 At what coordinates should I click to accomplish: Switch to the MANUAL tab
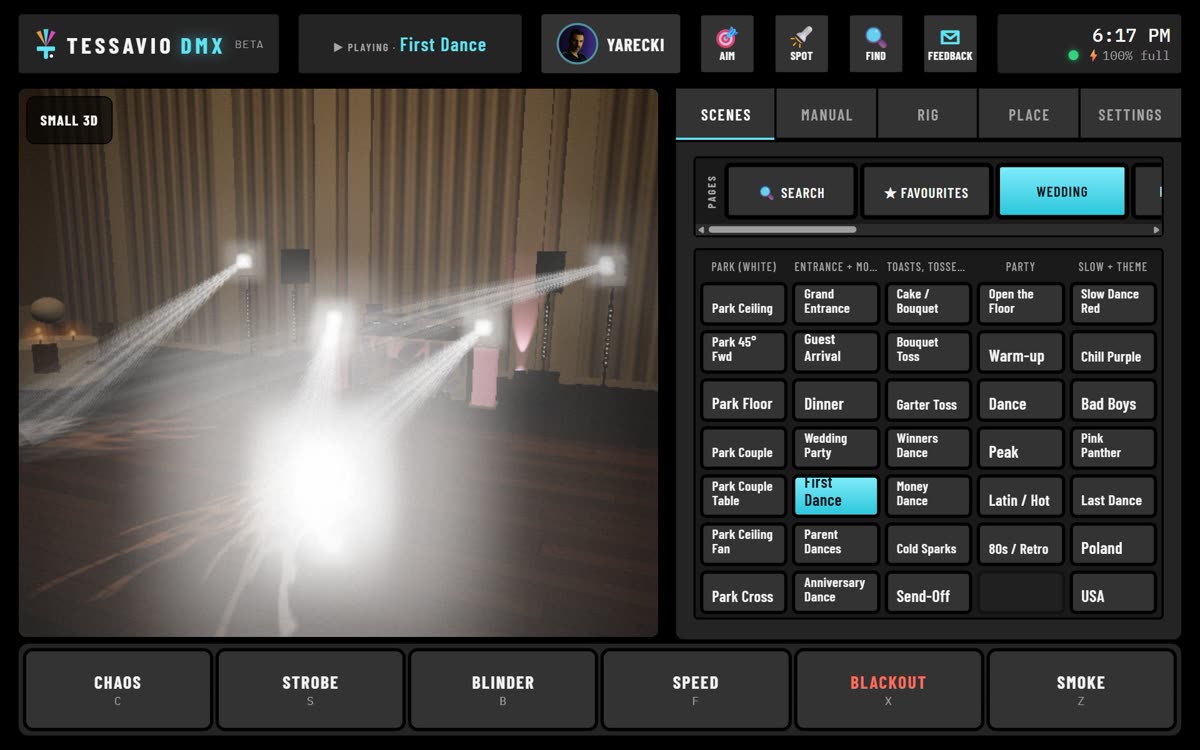827,114
